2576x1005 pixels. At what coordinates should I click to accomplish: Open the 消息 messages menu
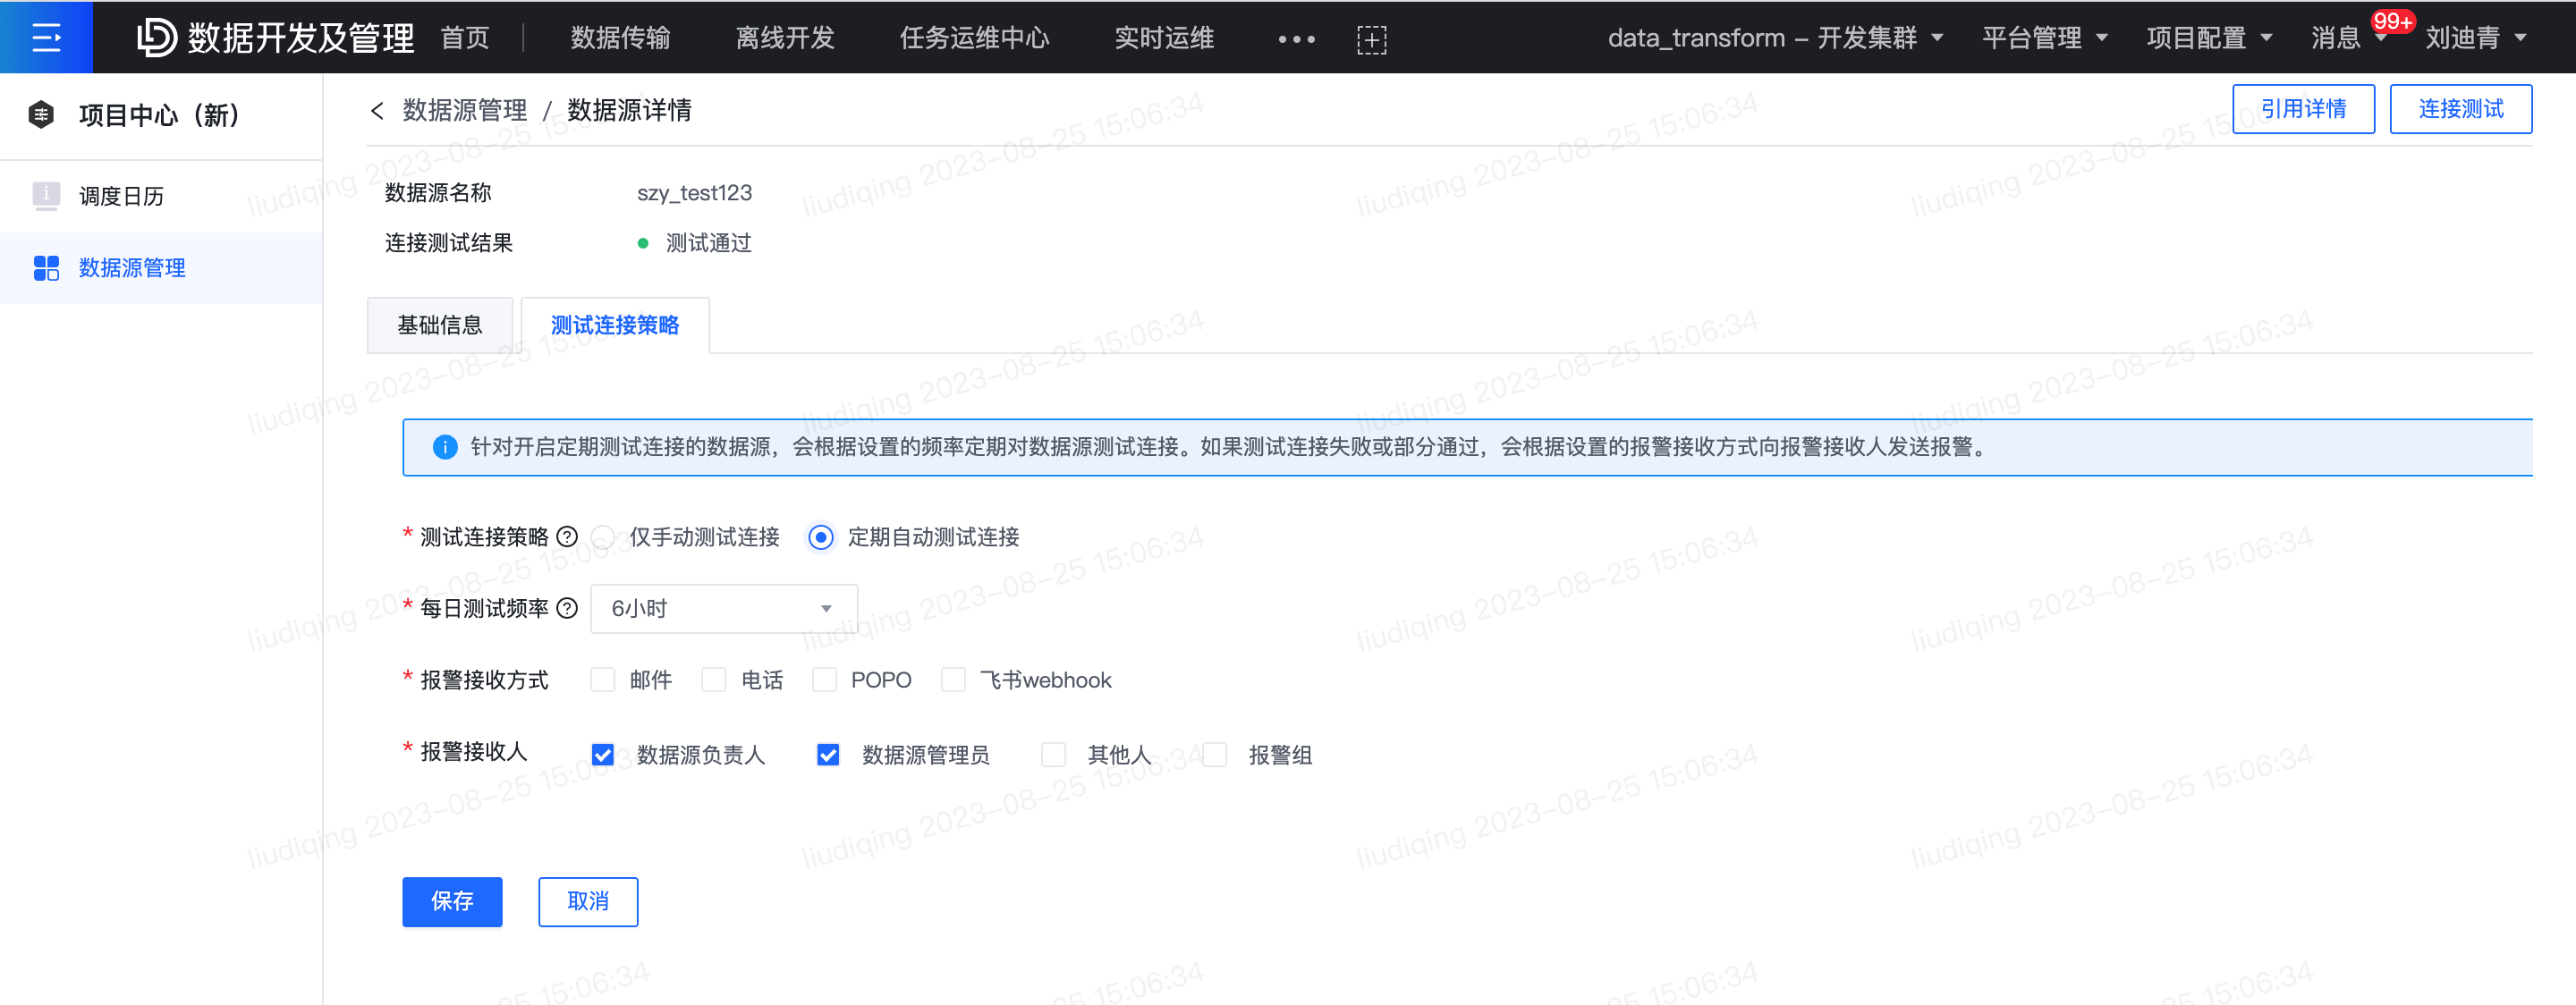(2335, 38)
